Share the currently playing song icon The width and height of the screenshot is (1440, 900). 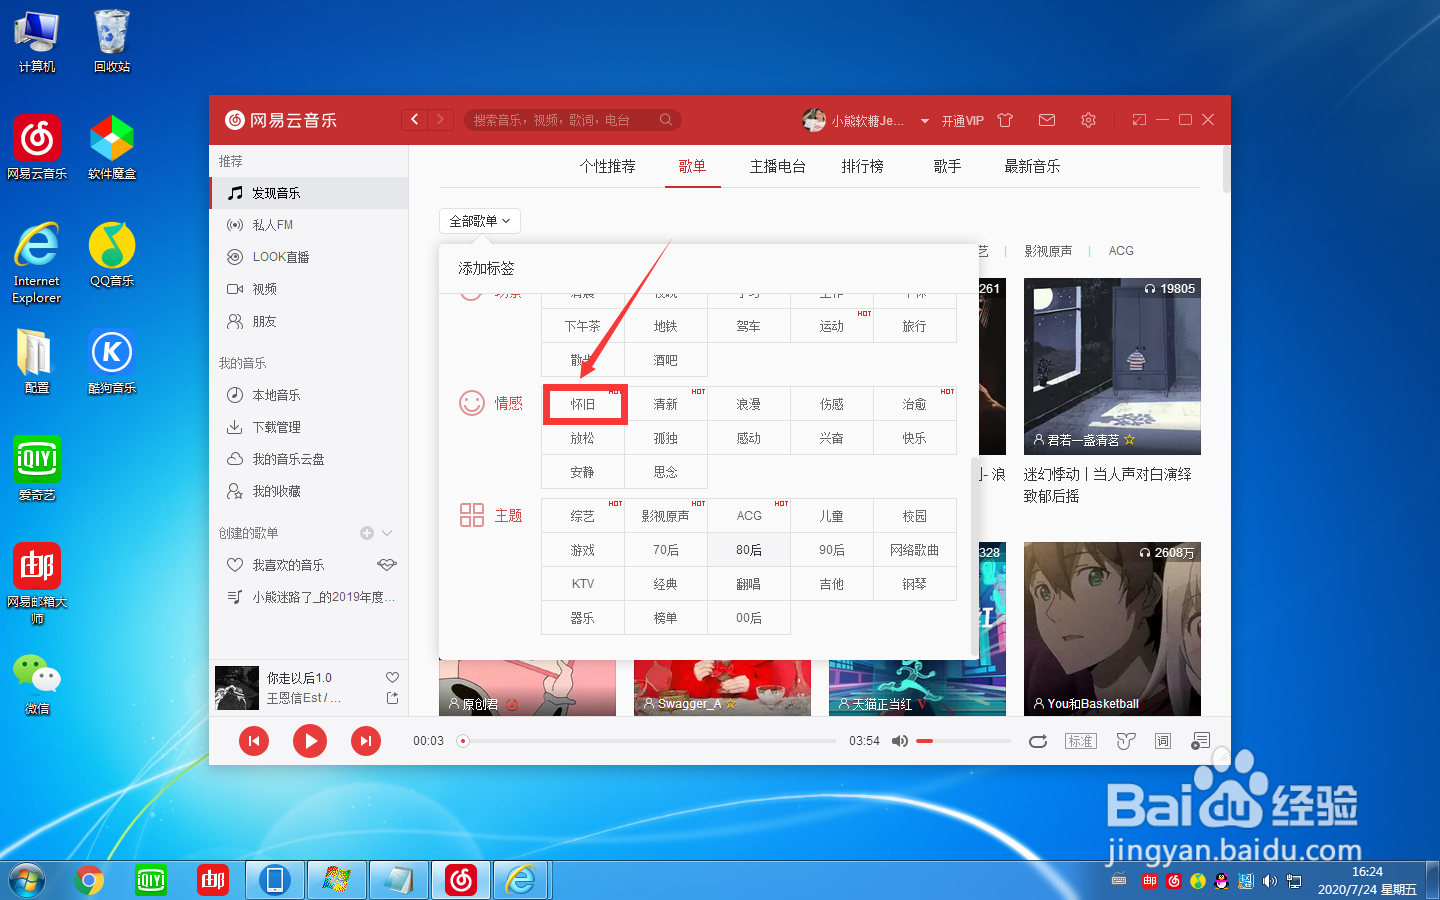click(392, 698)
